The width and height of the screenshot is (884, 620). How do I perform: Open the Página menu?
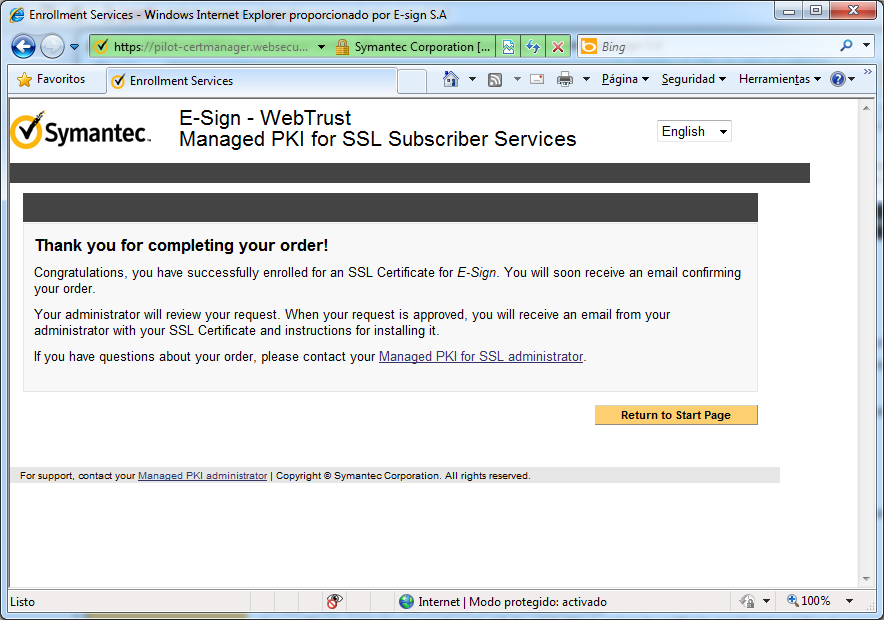coord(624,79)
